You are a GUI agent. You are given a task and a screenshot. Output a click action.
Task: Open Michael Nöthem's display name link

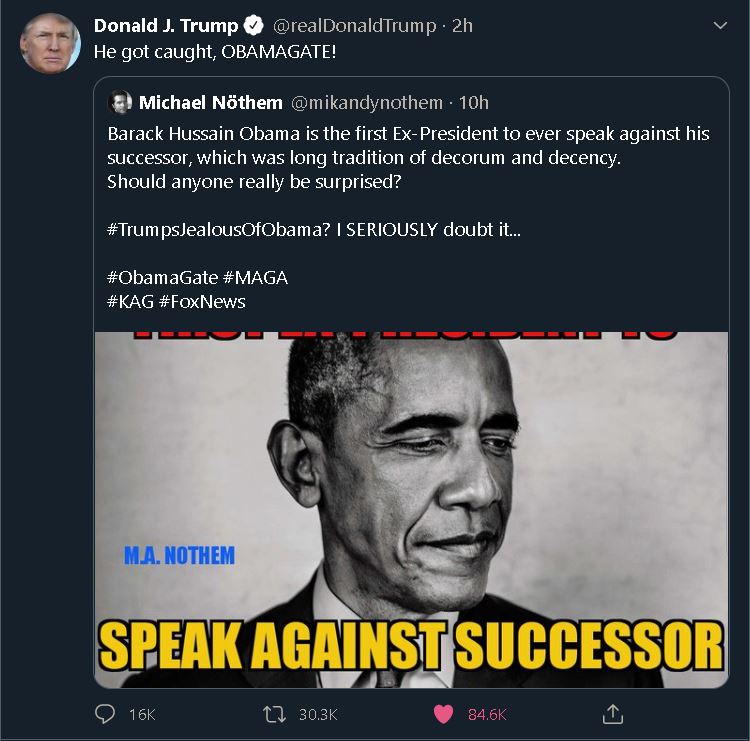click(210, 102)
